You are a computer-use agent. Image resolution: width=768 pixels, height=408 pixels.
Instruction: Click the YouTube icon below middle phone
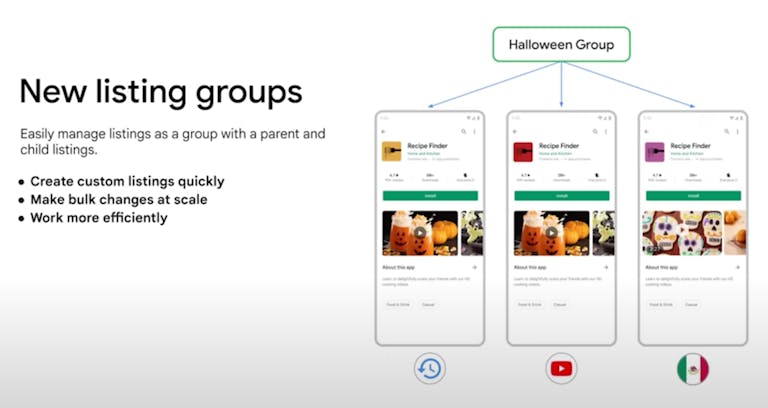pyautogui.click(x=561, y=369)
